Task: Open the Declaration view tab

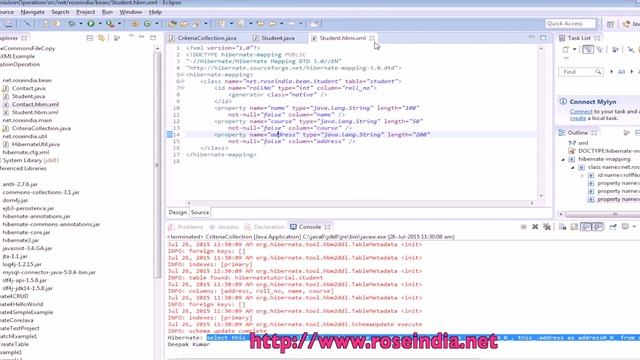Action: [264, 227]
